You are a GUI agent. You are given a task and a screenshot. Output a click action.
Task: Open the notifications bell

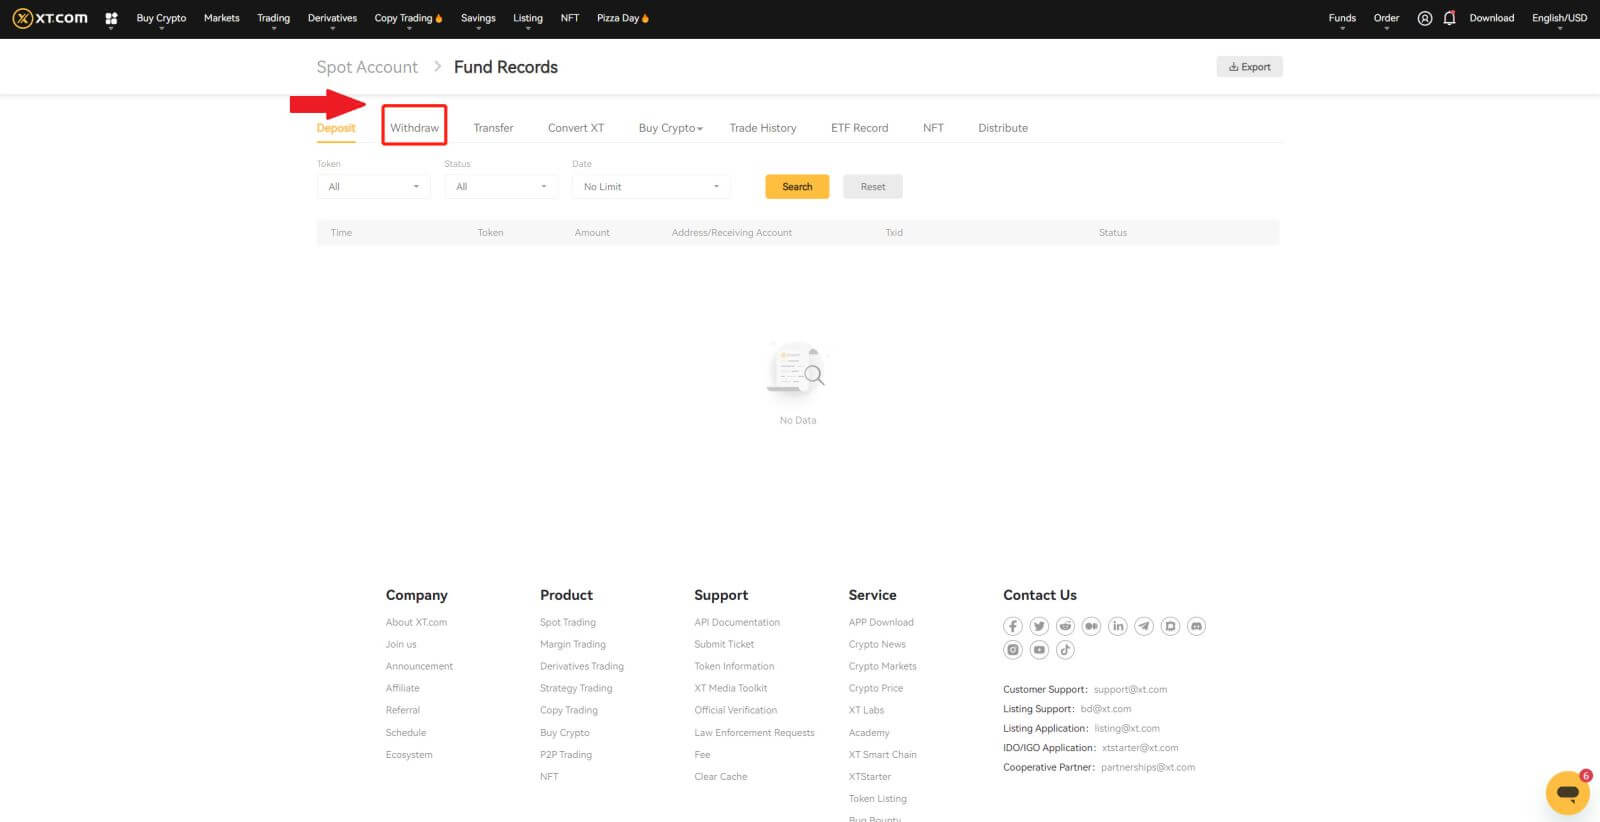tap(1449, 18)
